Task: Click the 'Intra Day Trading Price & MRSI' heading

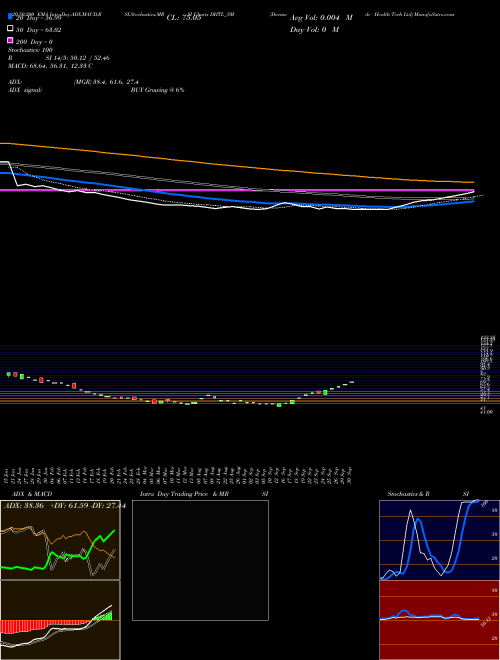Action: (204, 494)
